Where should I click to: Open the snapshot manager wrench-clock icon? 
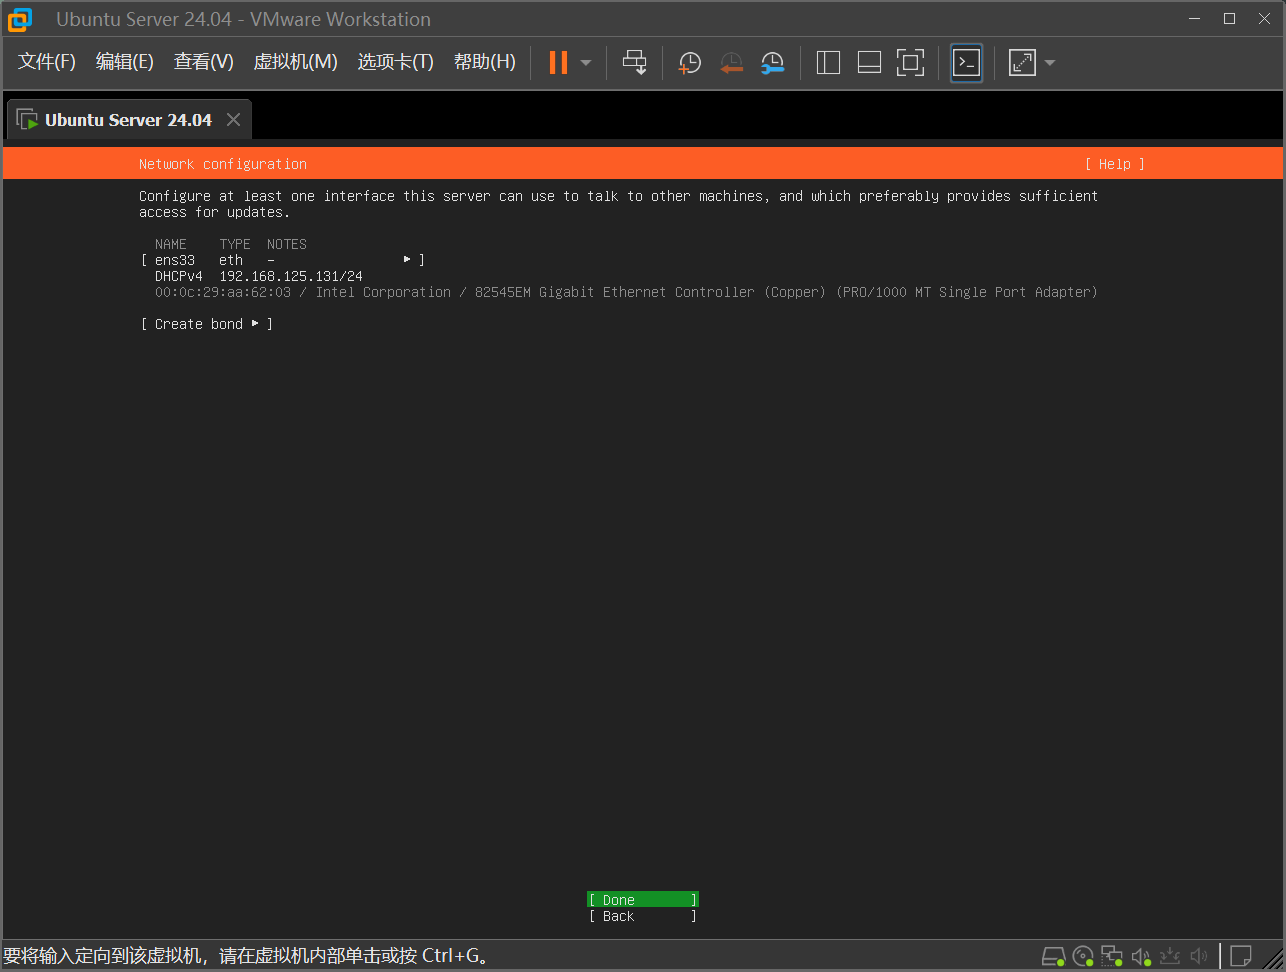click(x=773, y=63)
